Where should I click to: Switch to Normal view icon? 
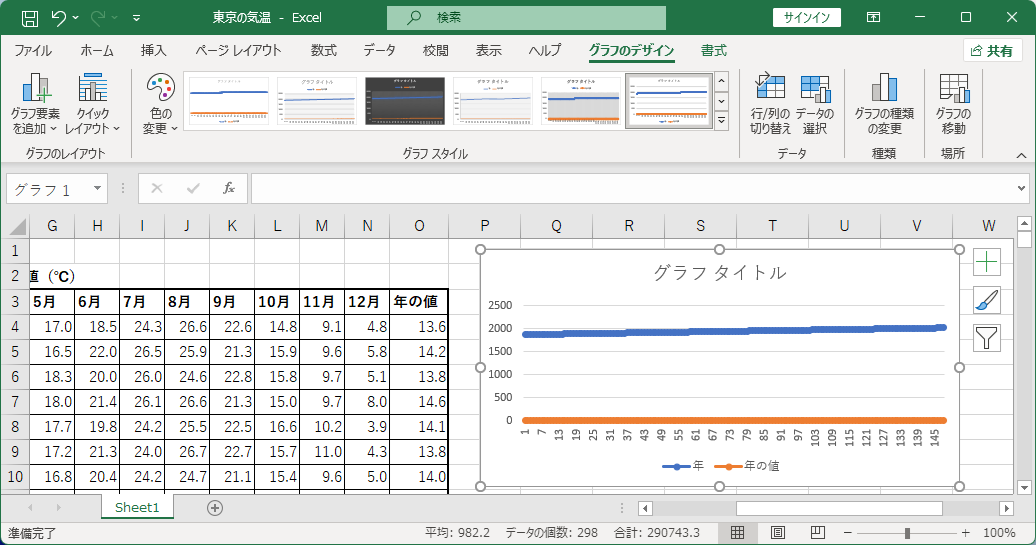738,532
